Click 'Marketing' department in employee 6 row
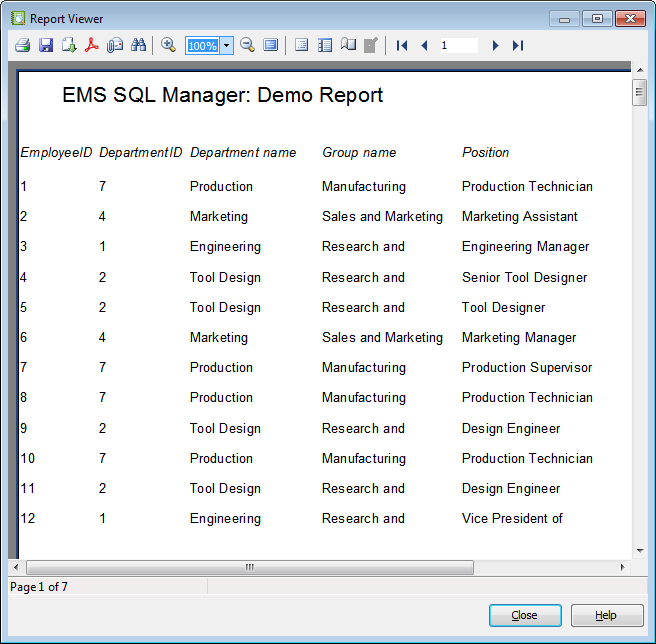The width and height of the screenshot is (656, 644). click(218, 337)
